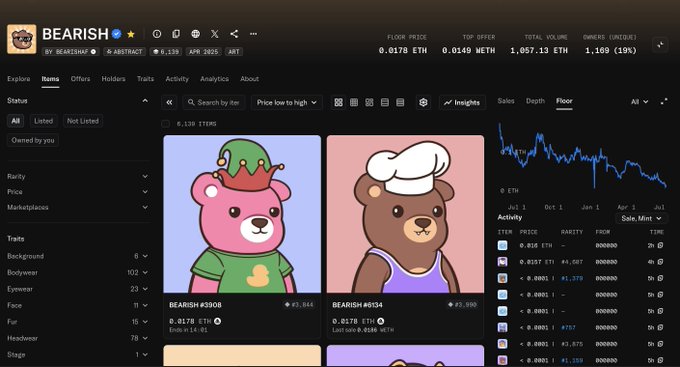Open the three-dot more options menu
This screenshot has width=680, height=367.
point(253,34)
